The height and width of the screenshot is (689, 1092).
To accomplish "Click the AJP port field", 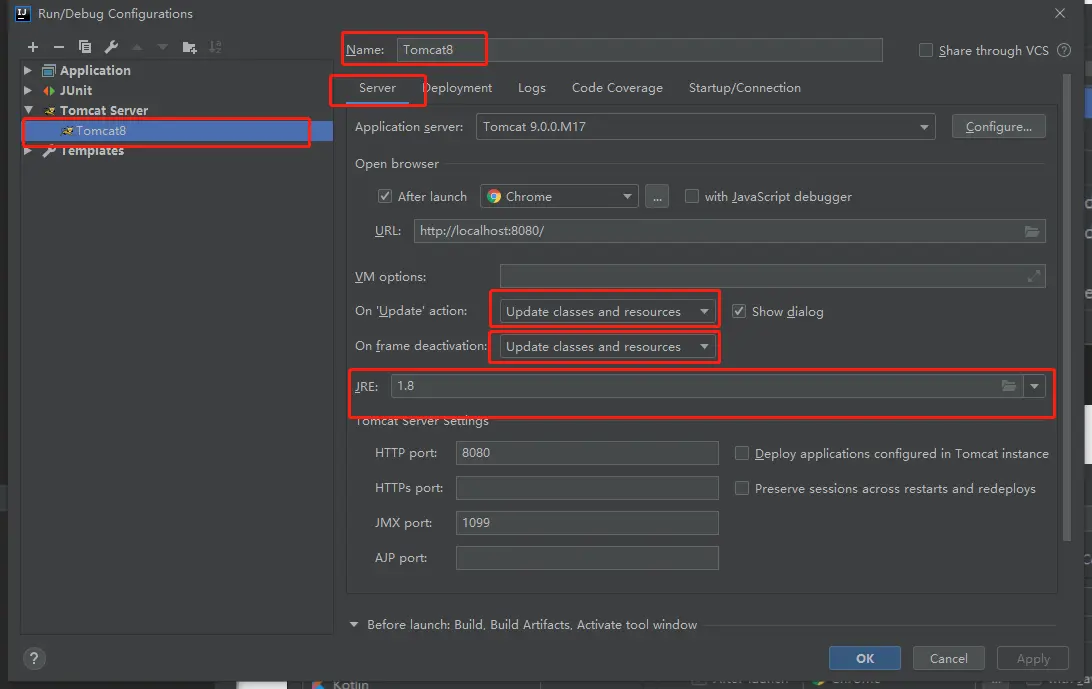I will (587, 557).
